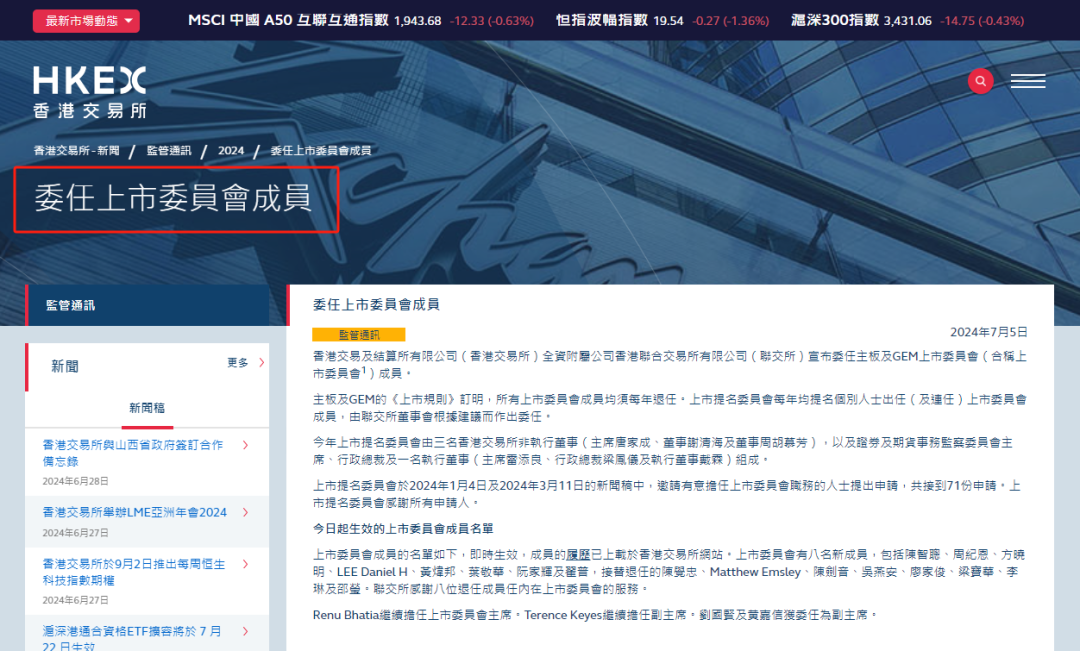This screenshot has height=651, width=1080.
Task: Click the red search icon
Action: (x=980, y=81)
